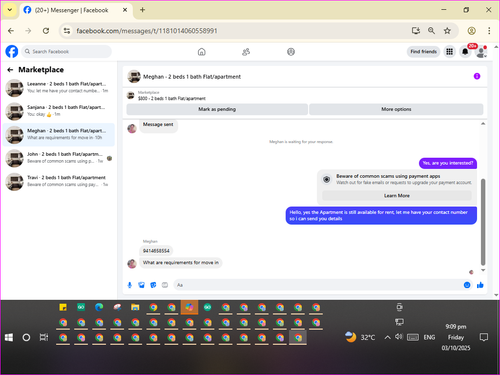This screenshot has height=375, width=500.
Task: Click the More options button
Action: (396, 109)
